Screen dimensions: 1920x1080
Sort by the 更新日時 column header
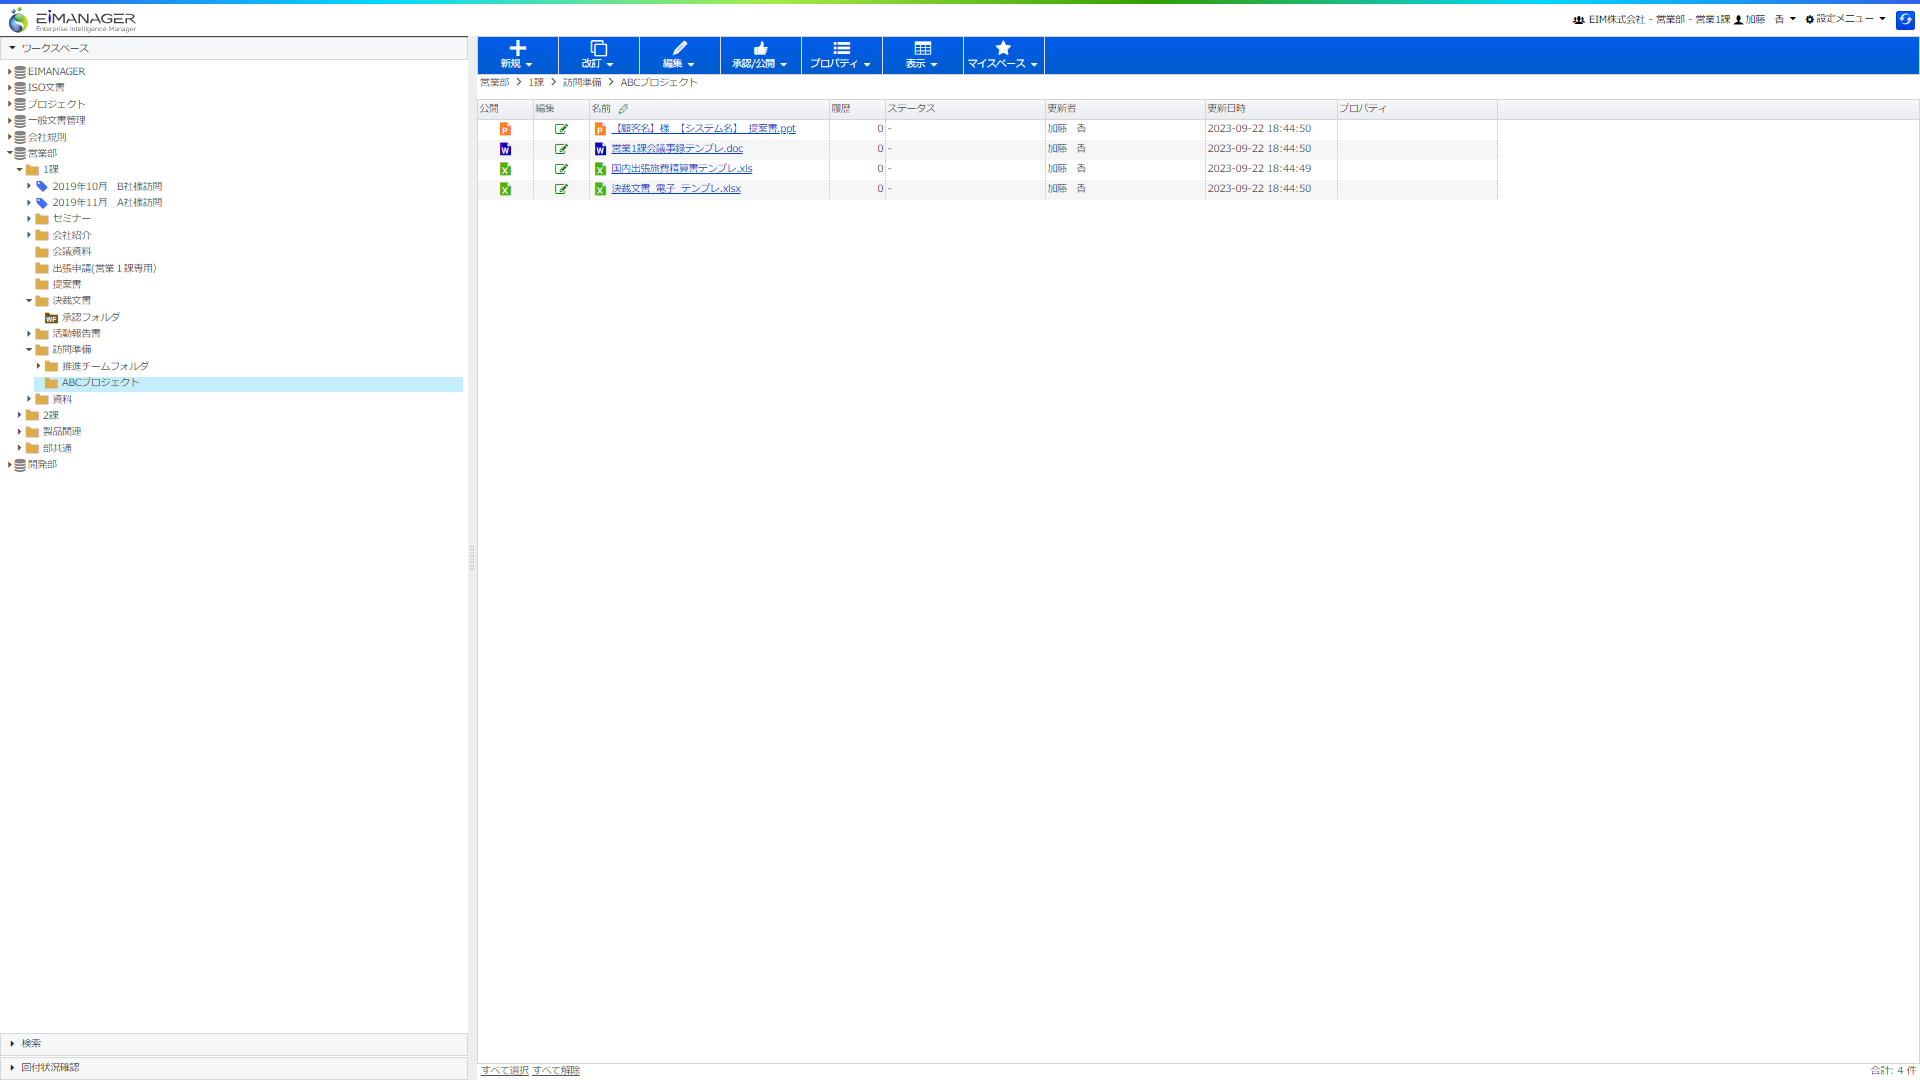point(1270,109)
